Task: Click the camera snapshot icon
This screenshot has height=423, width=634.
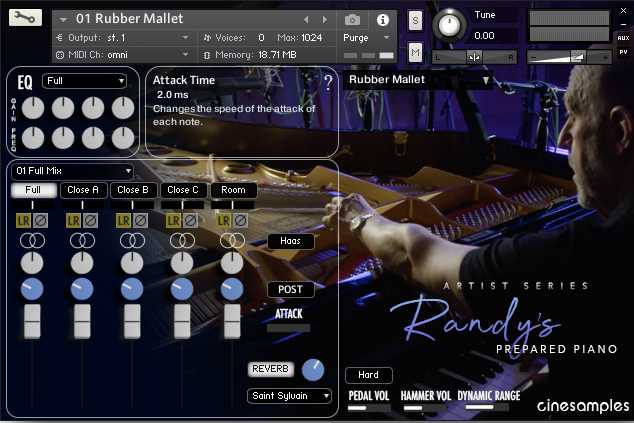Action: coord(352,19)
